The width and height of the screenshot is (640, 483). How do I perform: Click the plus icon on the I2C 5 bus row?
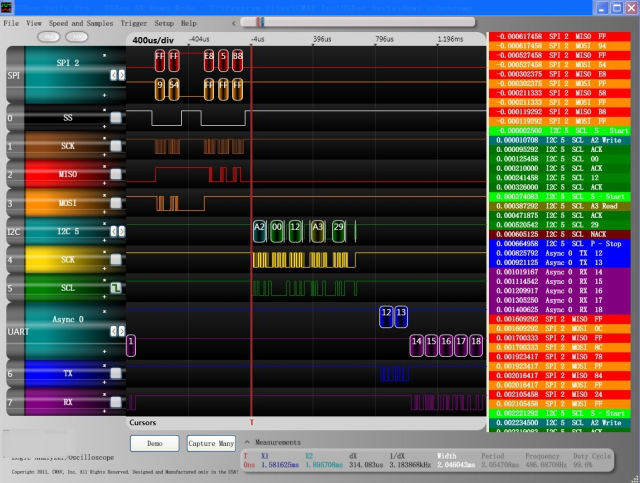(x=104, y=240)
